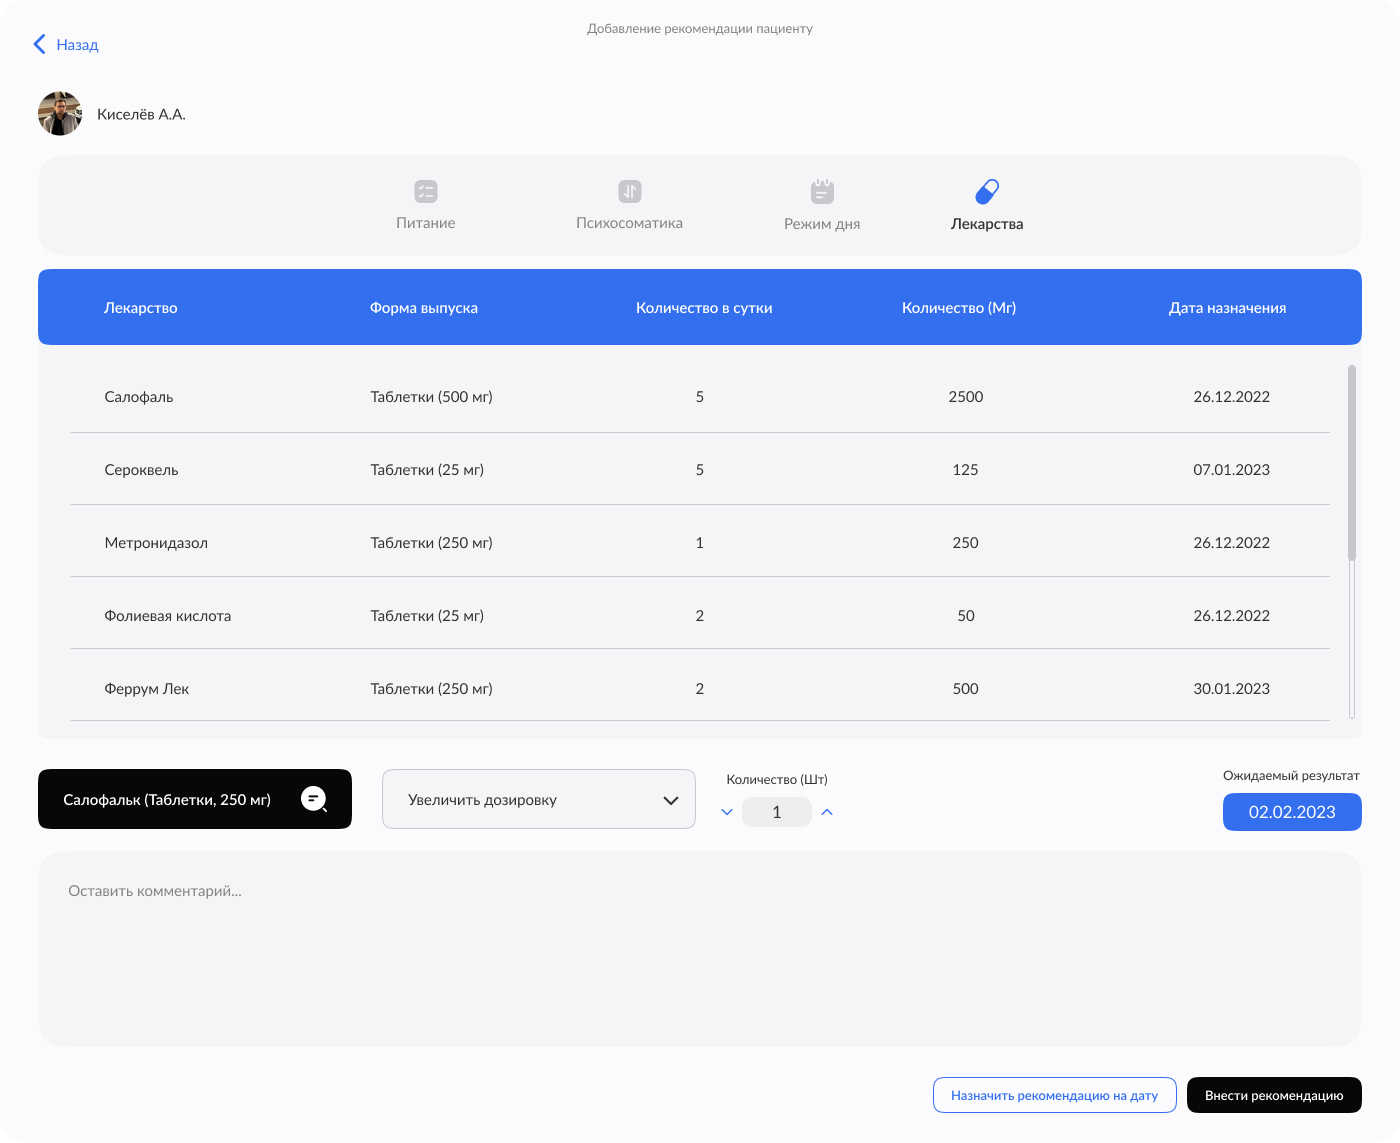Click the Количество (Шт) label

777,780
